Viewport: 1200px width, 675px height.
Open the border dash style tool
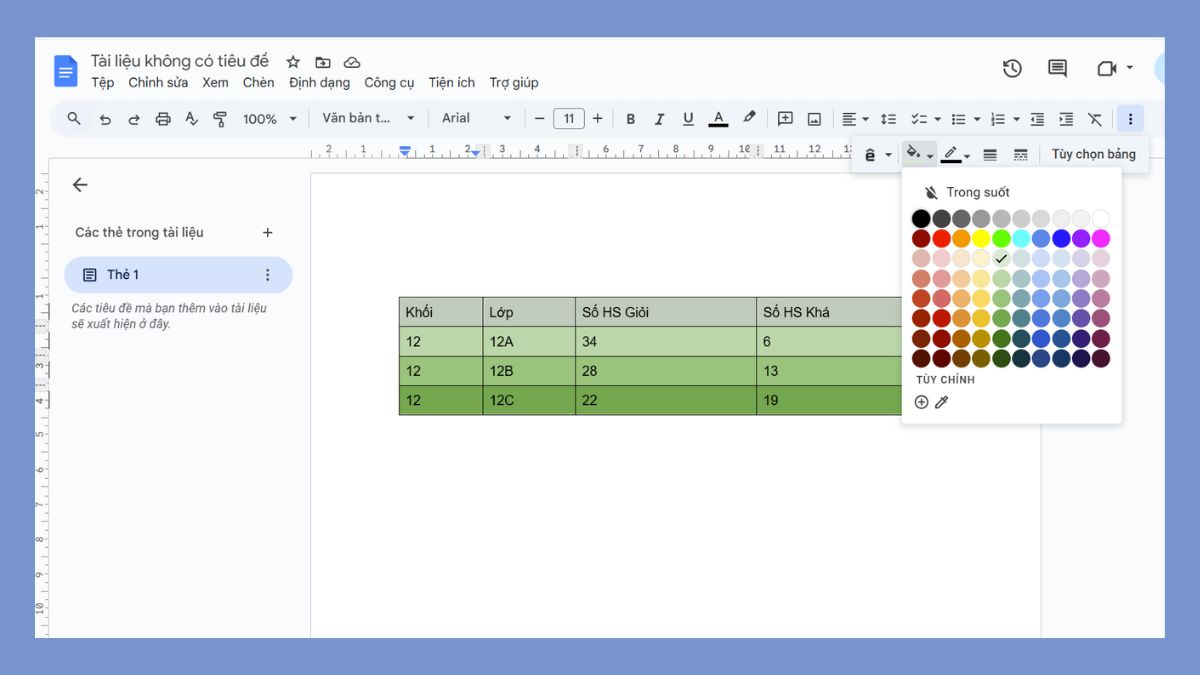pos(1020,155)
